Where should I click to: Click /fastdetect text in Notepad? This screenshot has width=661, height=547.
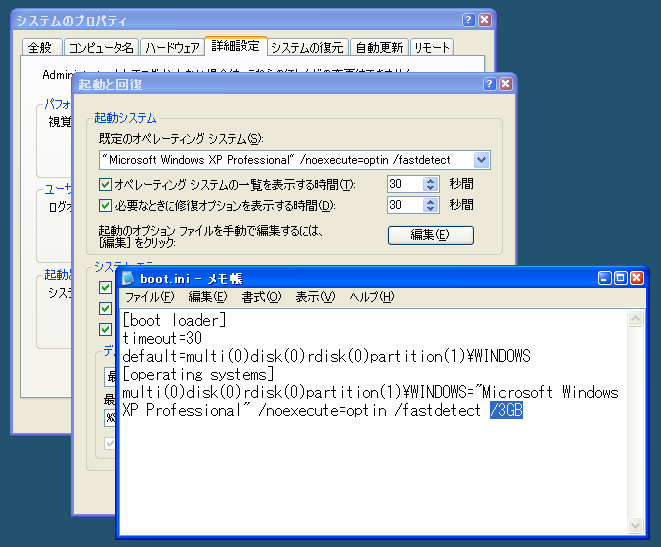point(438,410)
